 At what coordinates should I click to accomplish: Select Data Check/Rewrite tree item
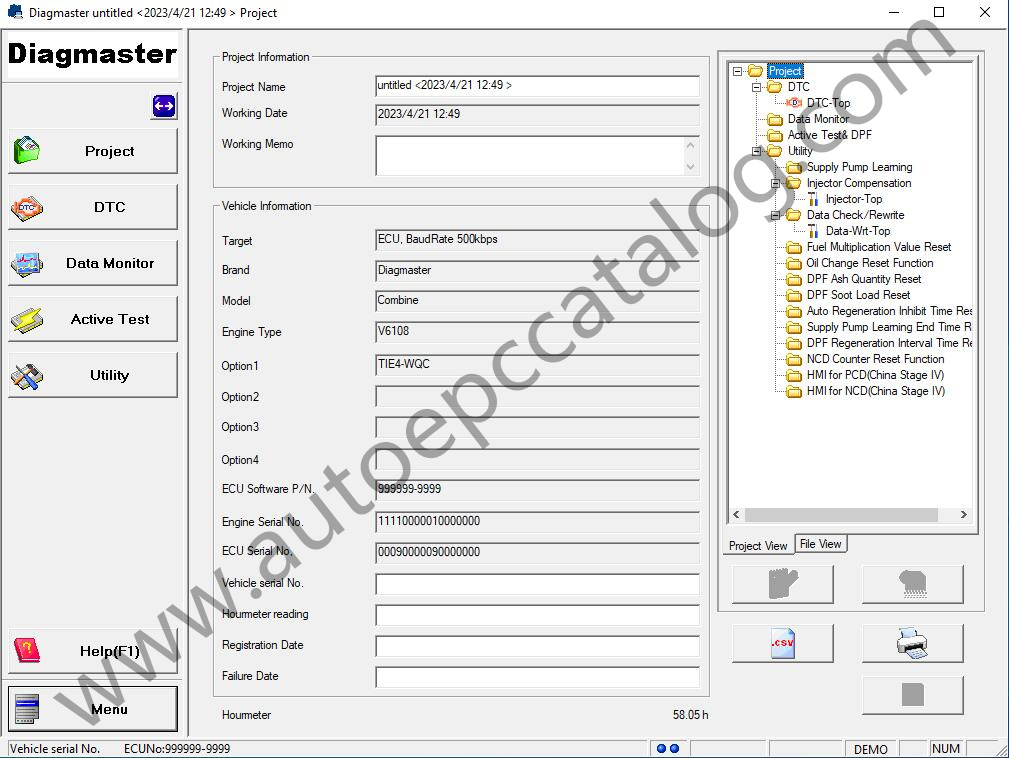[855, 216]
